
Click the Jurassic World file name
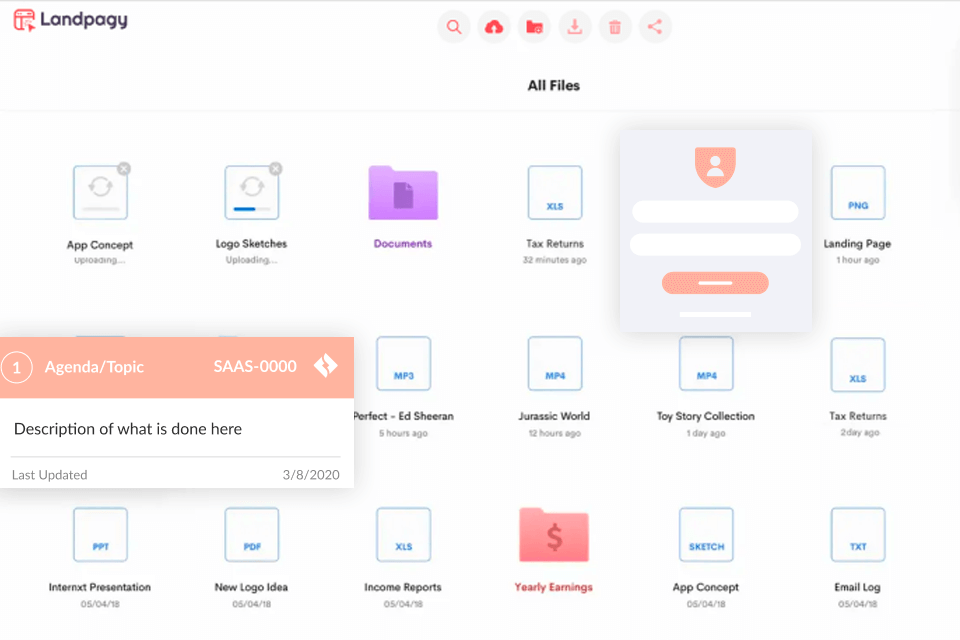(x=554, y=416)
